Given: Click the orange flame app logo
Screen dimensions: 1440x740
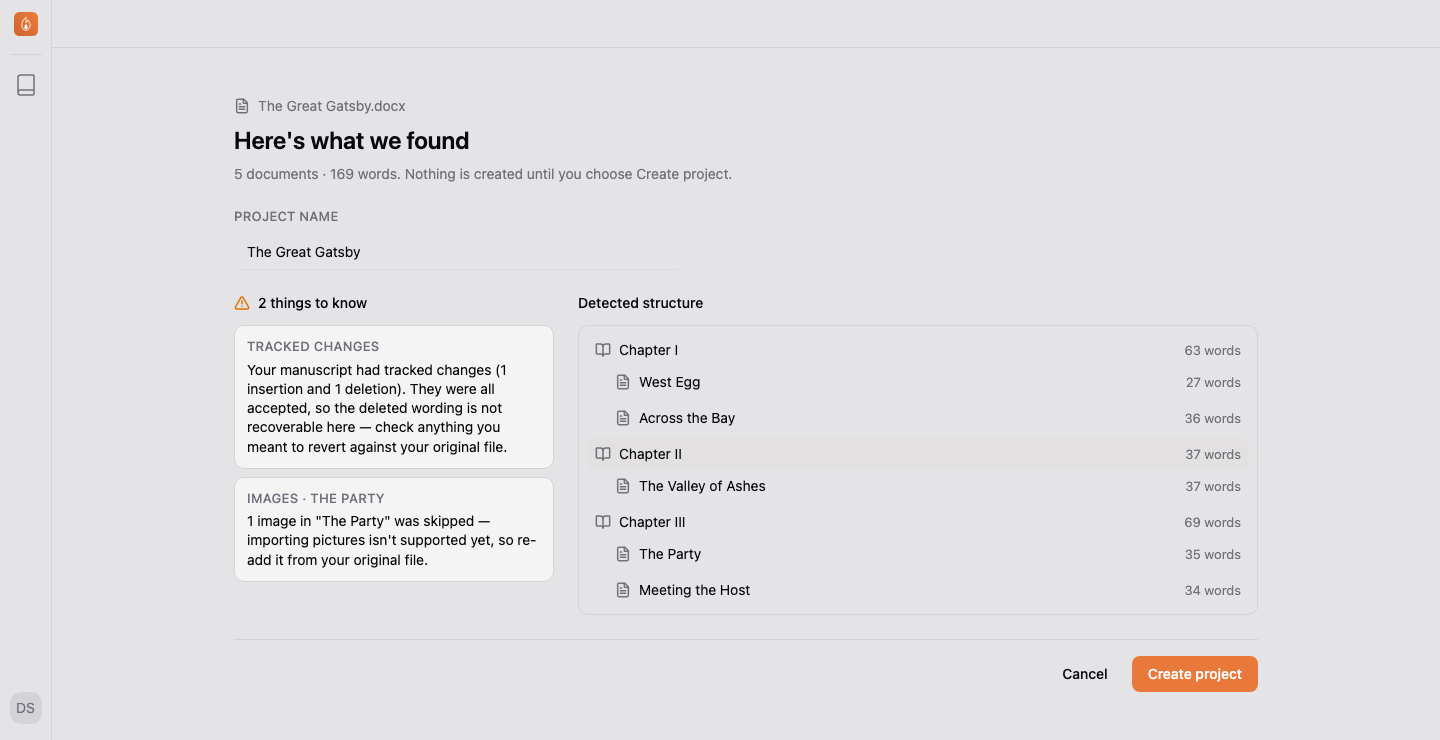Looking at the screenshot, I should pos(26,24).
